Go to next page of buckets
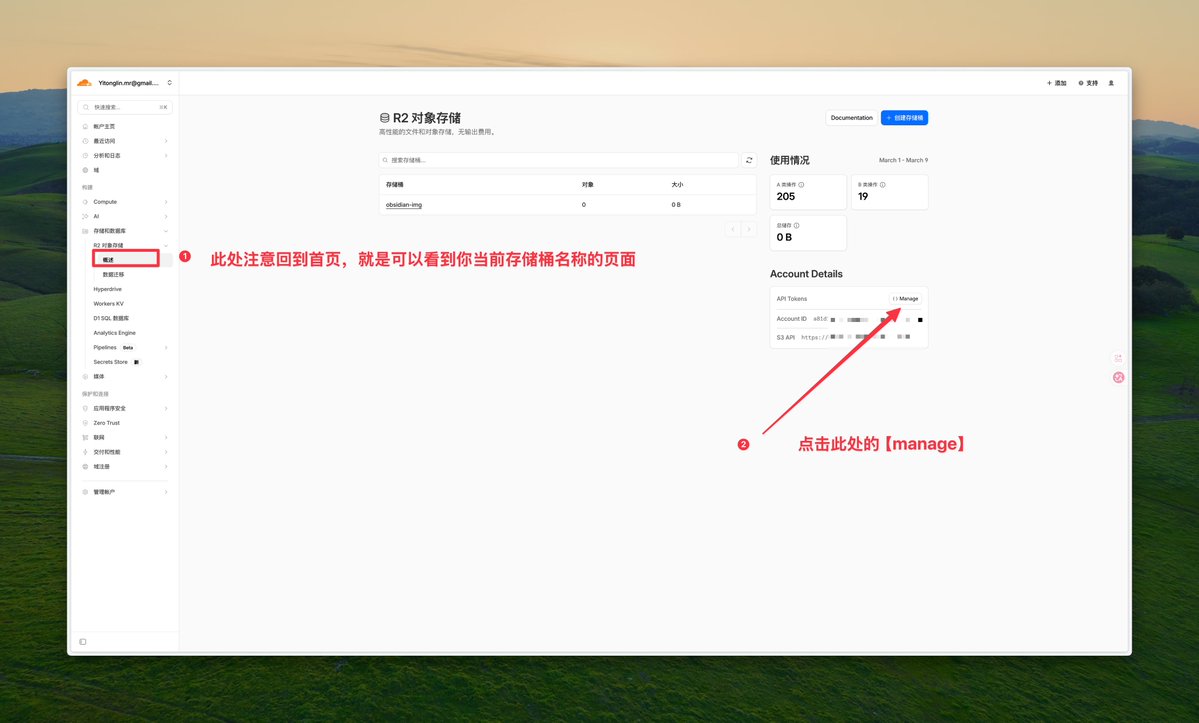The width and height of the screenshot is (1199, 723). [749, 229]
